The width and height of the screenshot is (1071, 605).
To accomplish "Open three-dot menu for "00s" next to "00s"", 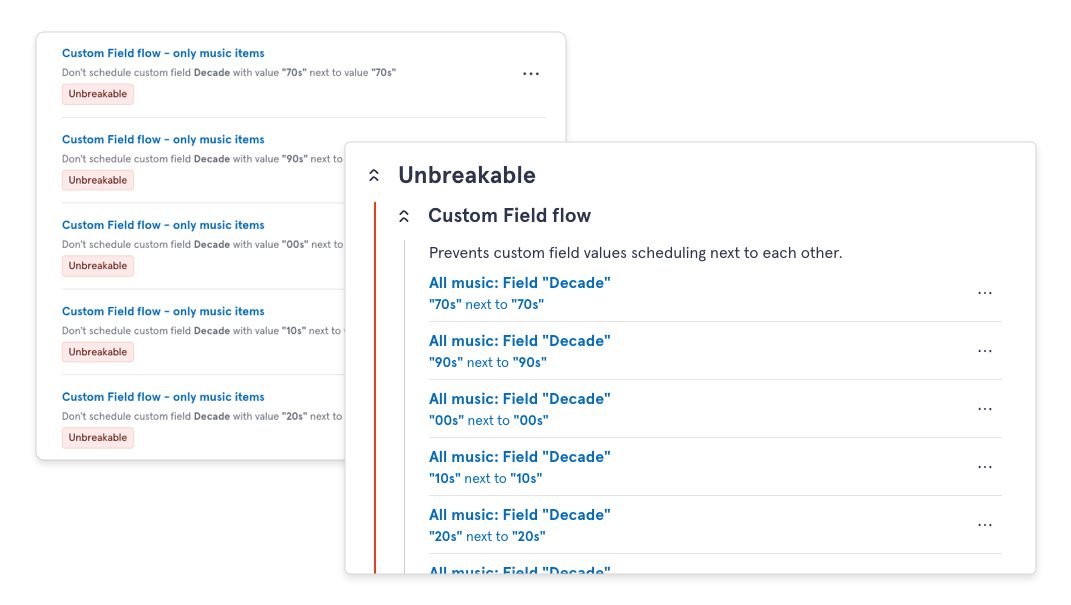I will pos(984,409).
